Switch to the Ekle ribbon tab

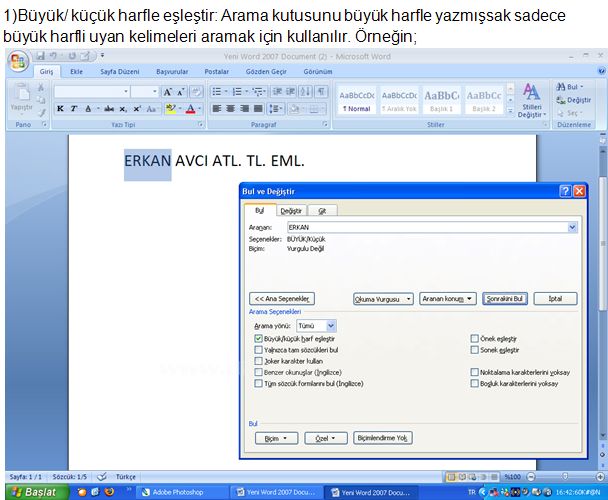tap(76, 71)
